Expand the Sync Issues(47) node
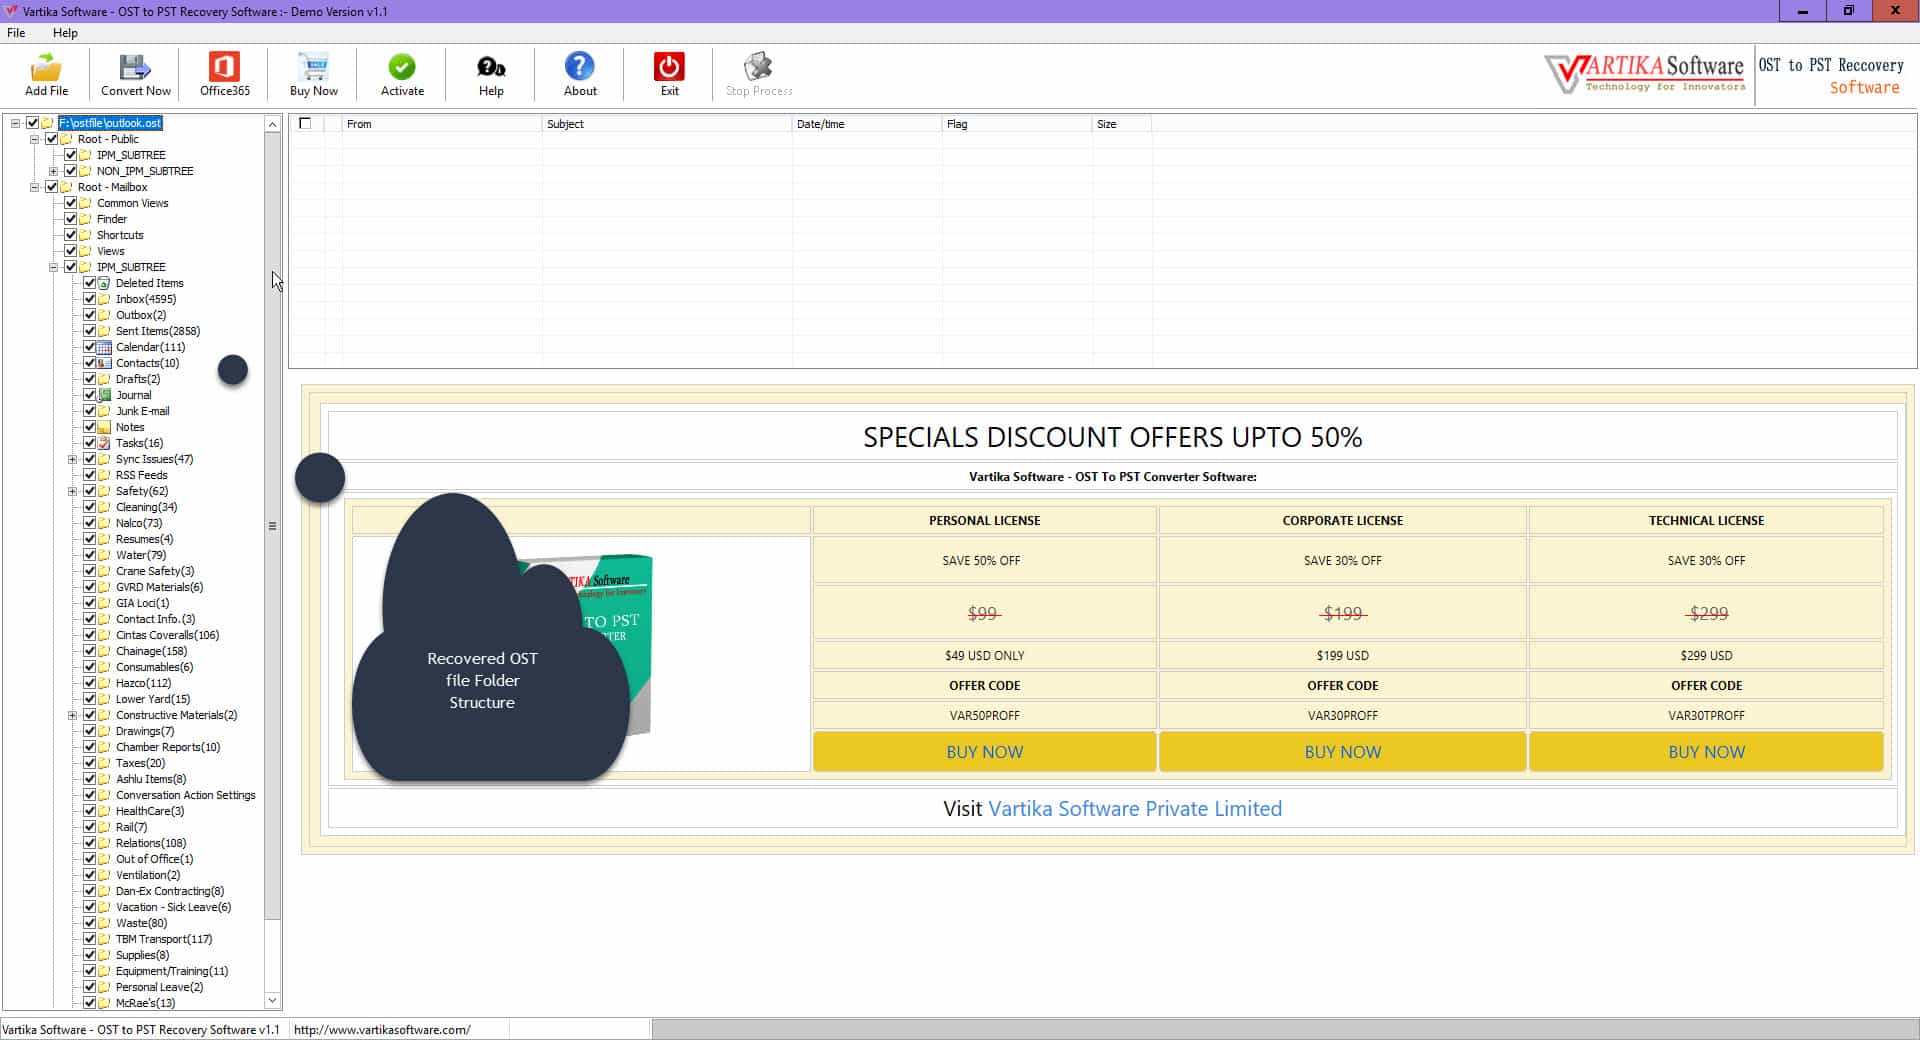 pyautogui.click(x=72, y=459)
